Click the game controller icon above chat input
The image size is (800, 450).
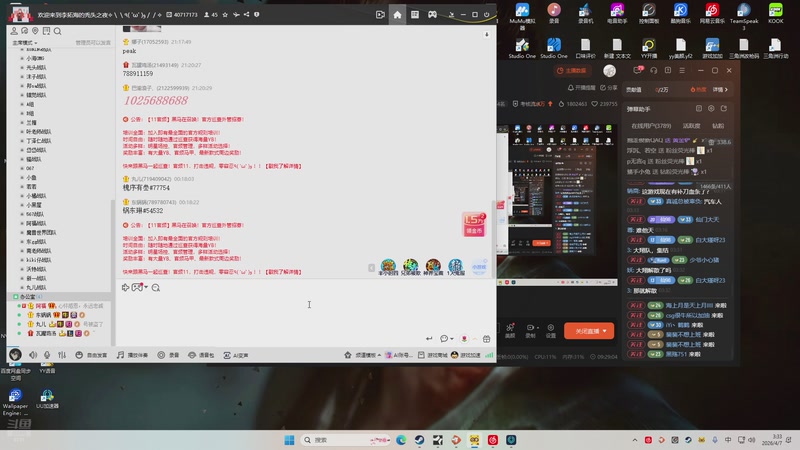tap(137, 288)
